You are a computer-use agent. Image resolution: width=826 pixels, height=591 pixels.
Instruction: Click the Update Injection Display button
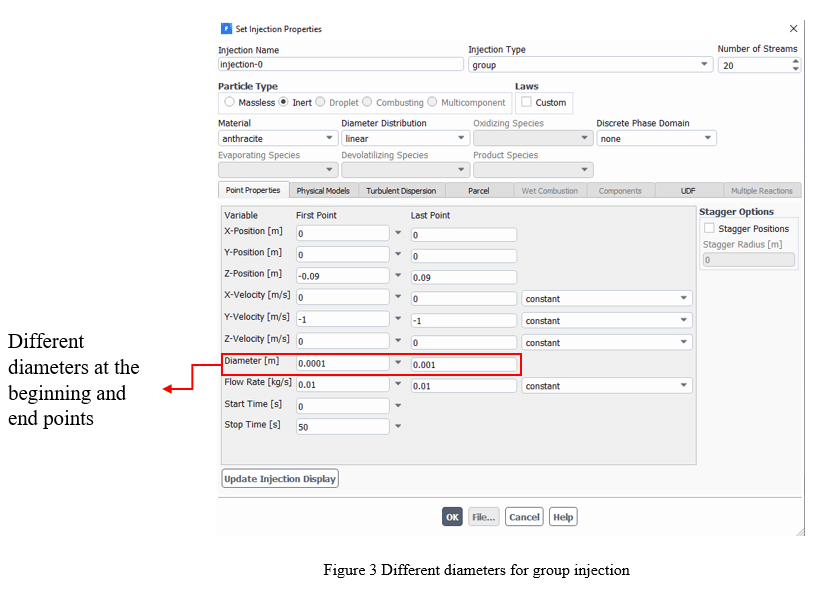click(279, 478)
